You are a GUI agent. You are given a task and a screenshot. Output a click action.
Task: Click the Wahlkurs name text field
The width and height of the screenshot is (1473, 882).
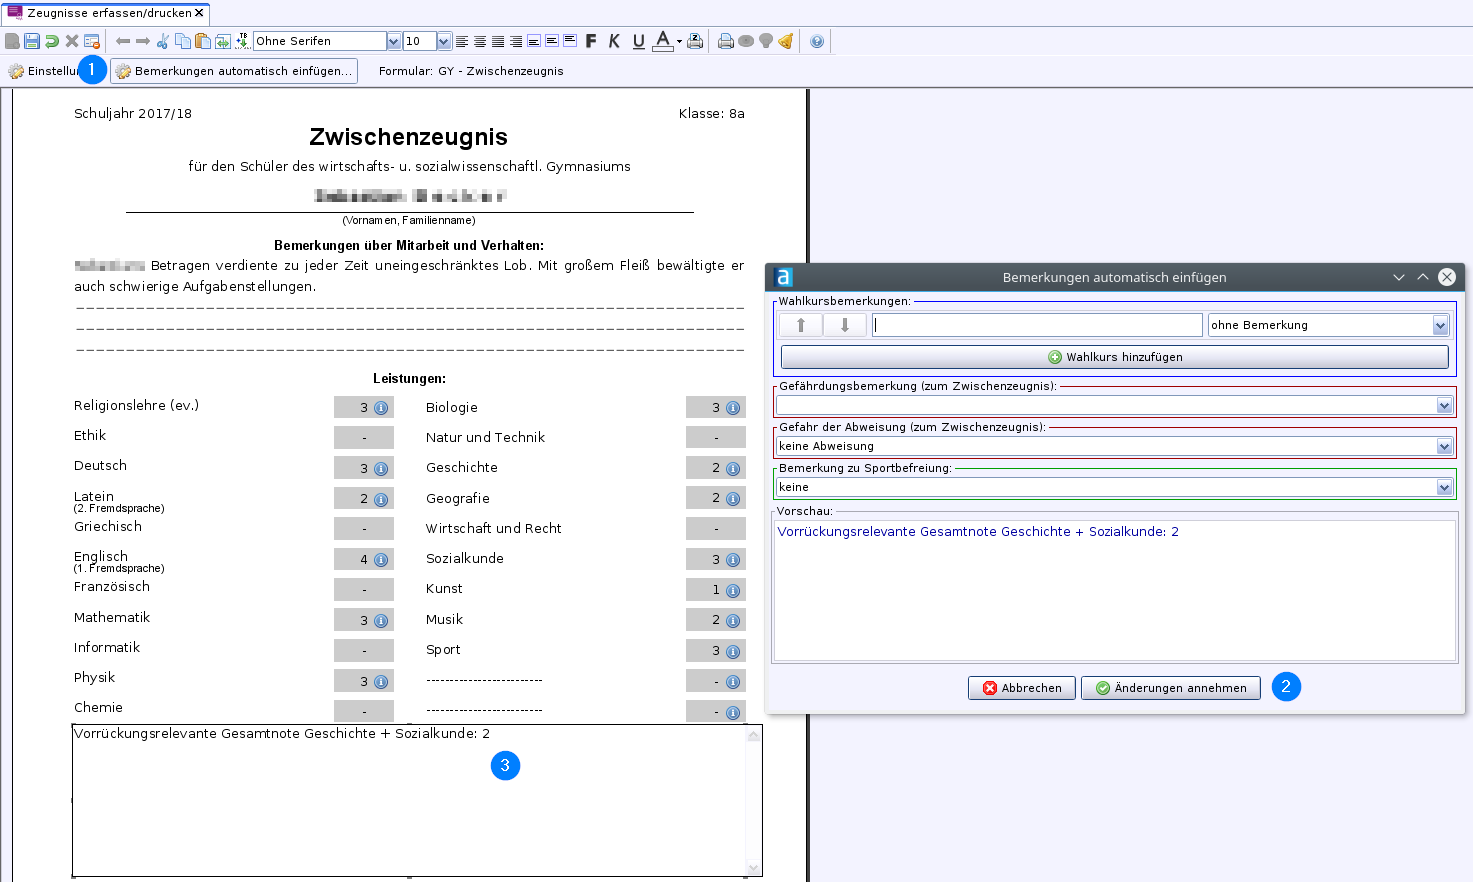tap(1037, 325)
